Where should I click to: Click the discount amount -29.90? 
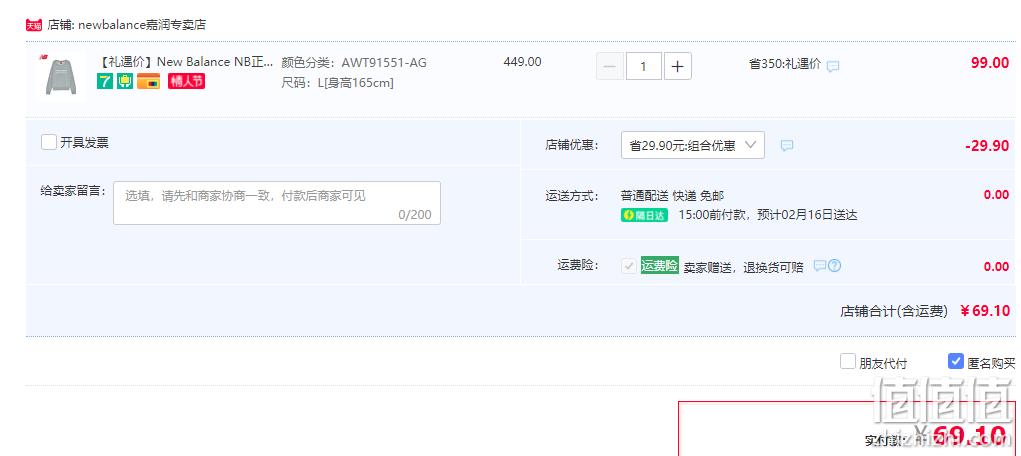(987, 145)
